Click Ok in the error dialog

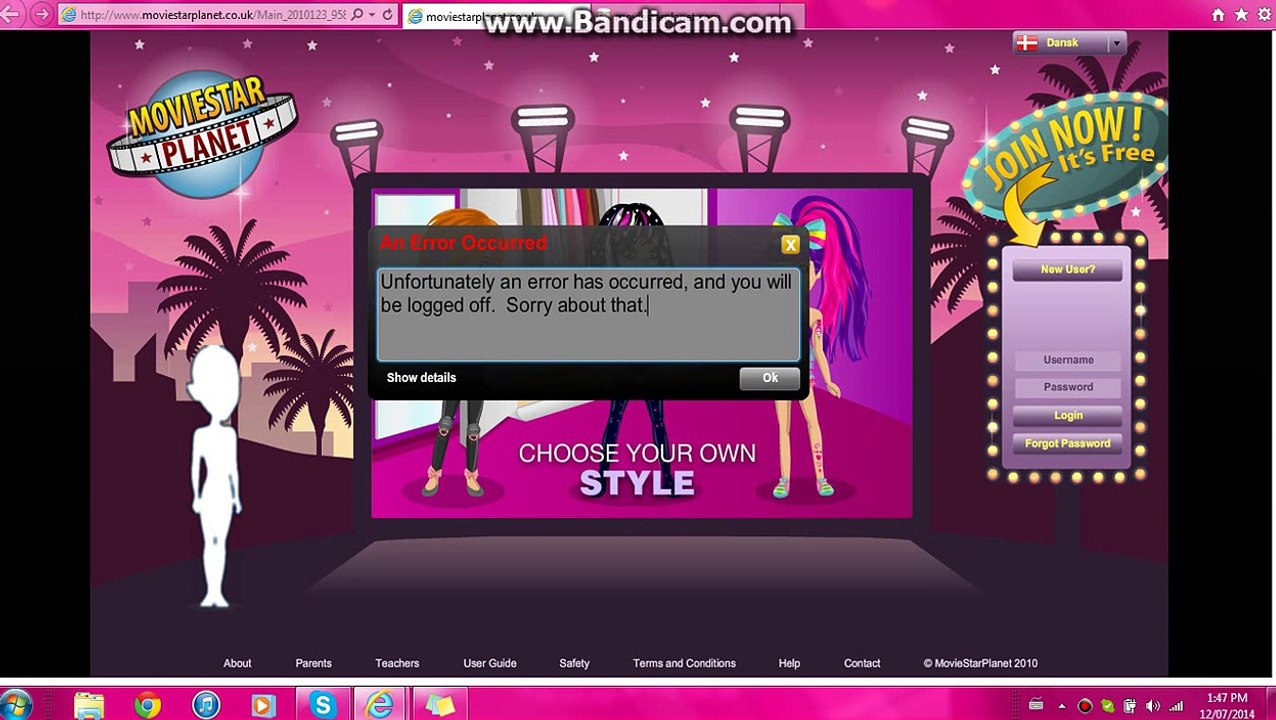tap(770, 378)
